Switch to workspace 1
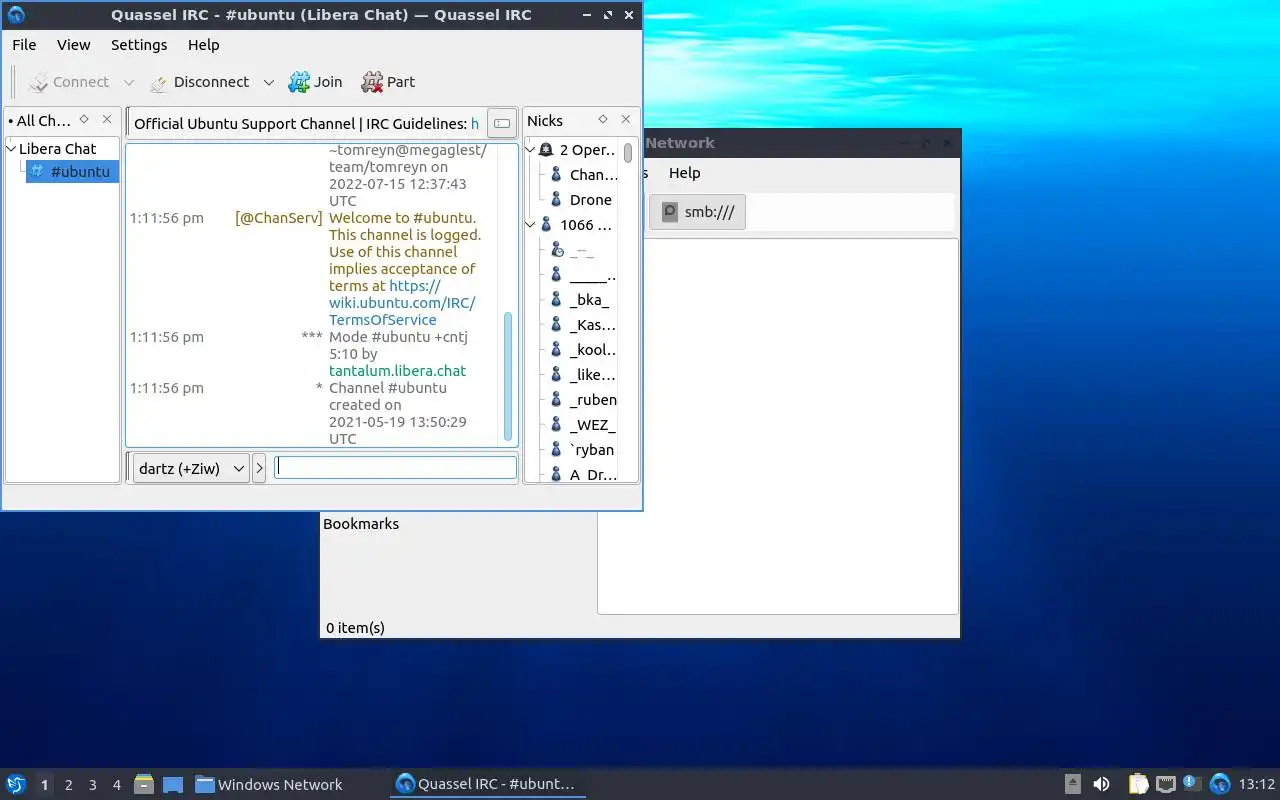1280x800 pixels. [x=44, y=785]
